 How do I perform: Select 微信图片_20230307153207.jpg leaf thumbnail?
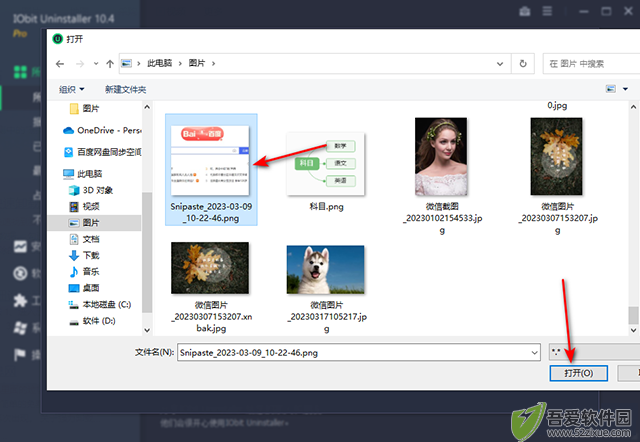click(x=556, y=157)
